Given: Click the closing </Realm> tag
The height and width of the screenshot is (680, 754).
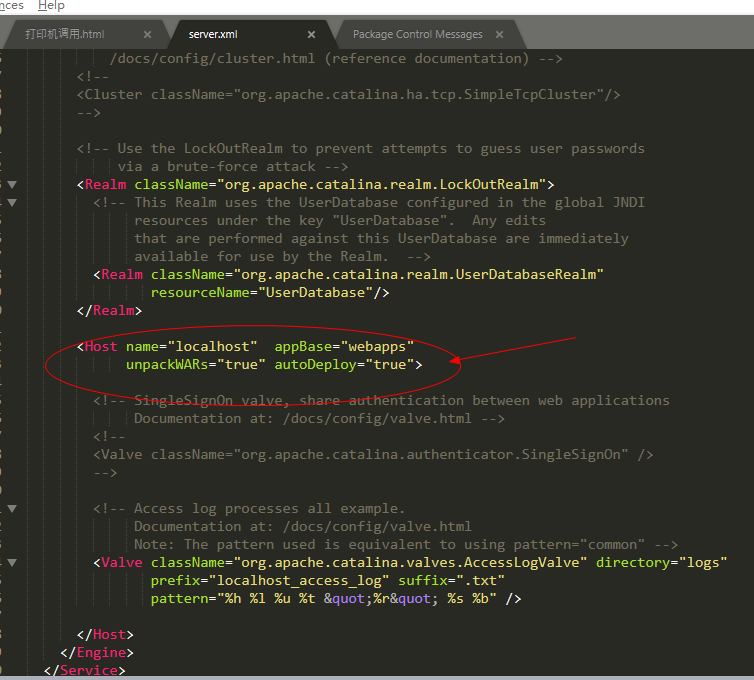Looking at the screenshot, I should (x=109, y=311).
